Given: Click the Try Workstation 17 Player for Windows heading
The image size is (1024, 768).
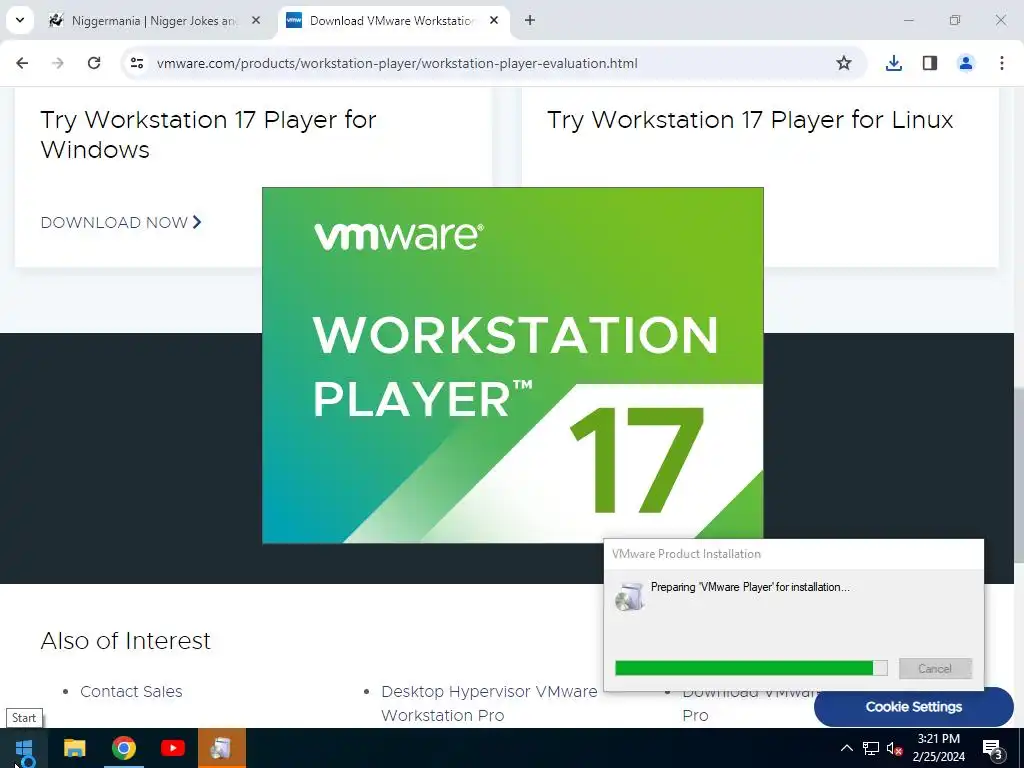Looking at the screenshot, I should point(208,135).
